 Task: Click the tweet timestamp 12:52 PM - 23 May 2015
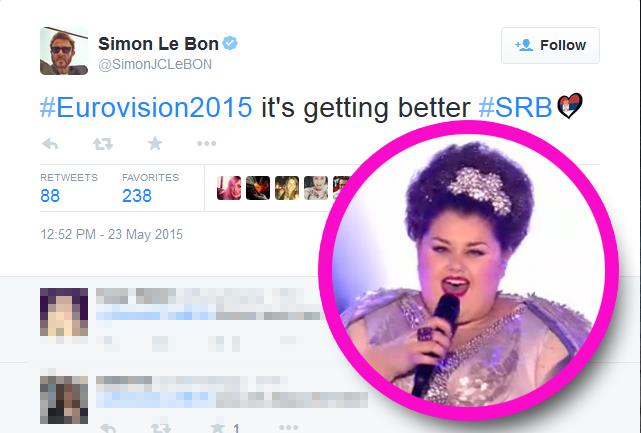(112, 234)
